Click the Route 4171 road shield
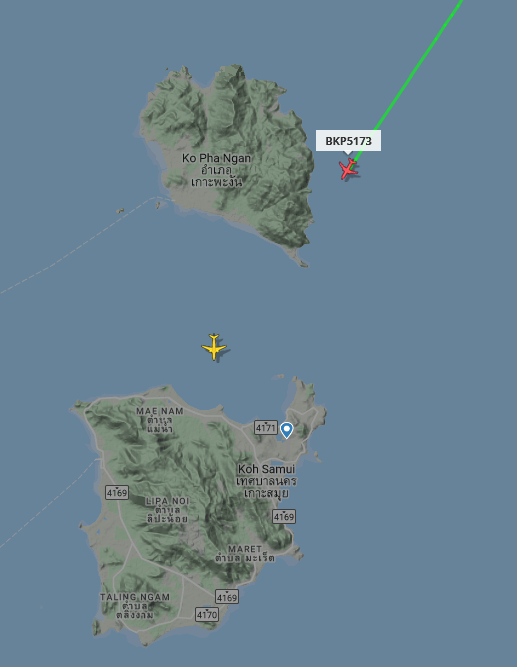Image resolution: width=517 pixels, height=667 pixels. (266, 428)
